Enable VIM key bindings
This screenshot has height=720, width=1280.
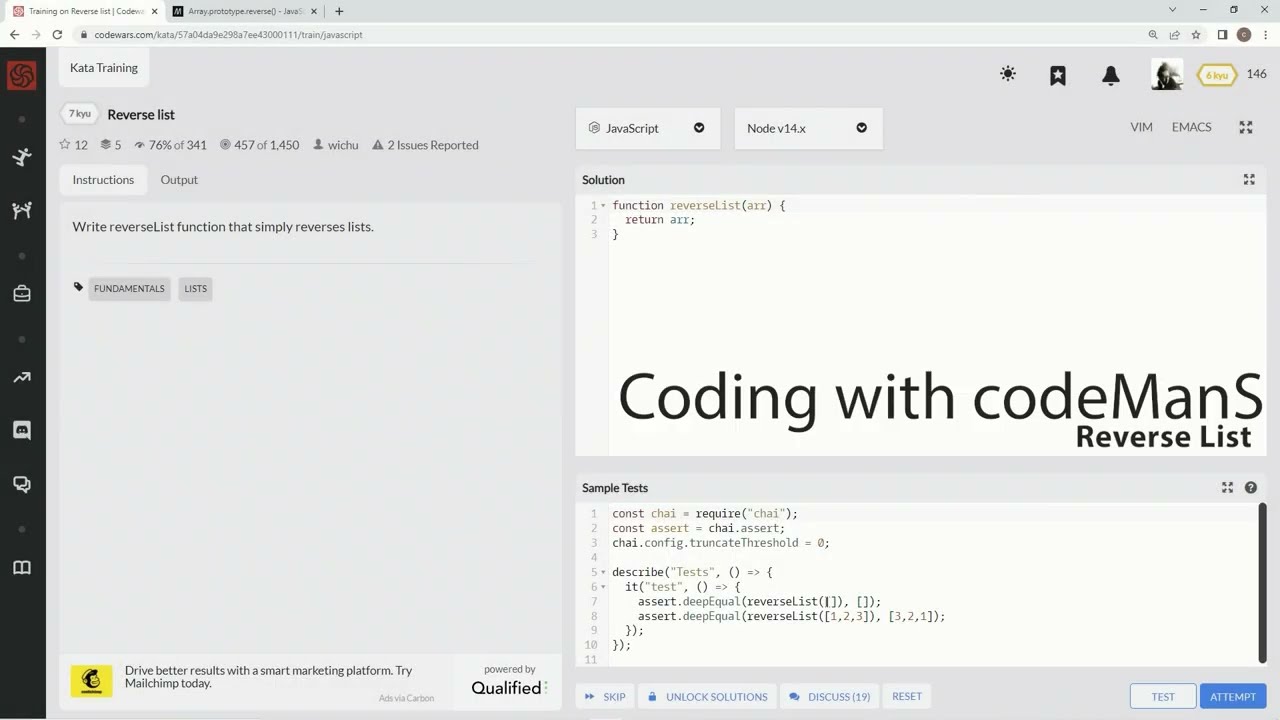point(1141,127)
